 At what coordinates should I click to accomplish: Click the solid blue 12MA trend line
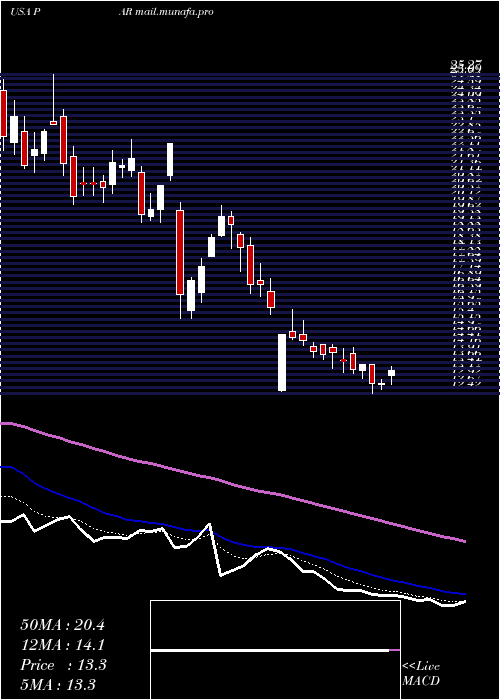[232, 543]
